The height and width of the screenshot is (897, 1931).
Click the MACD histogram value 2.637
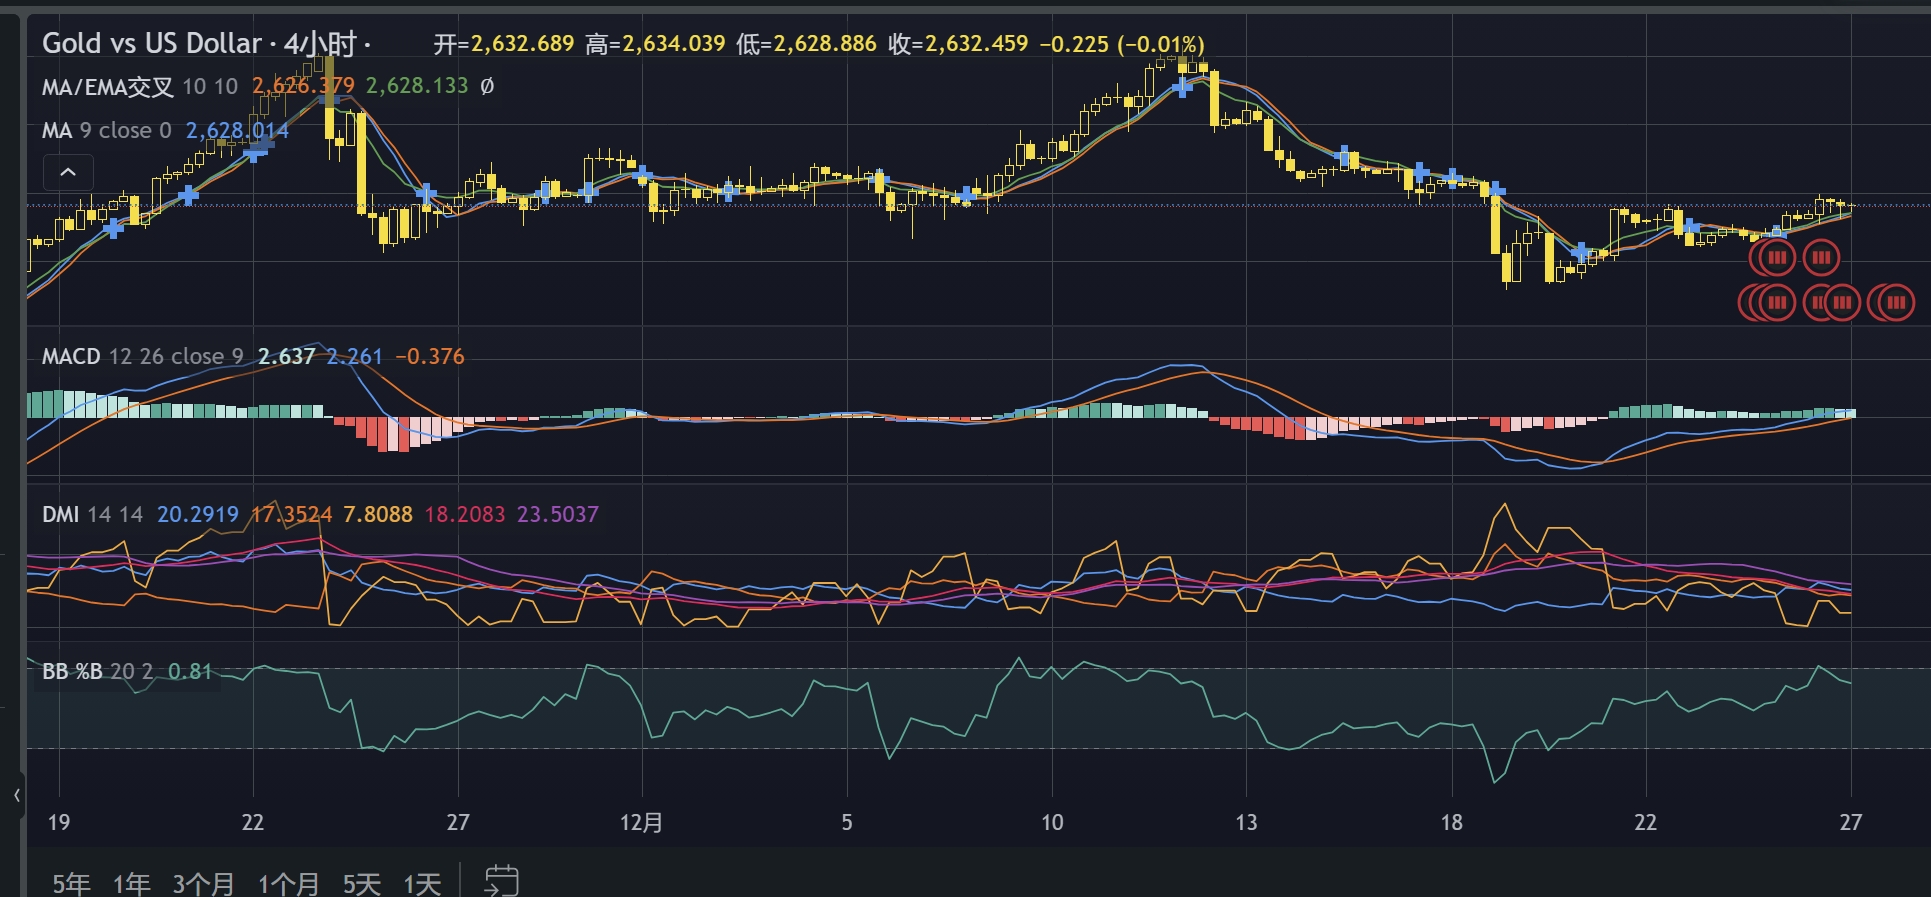coord(286,356)
